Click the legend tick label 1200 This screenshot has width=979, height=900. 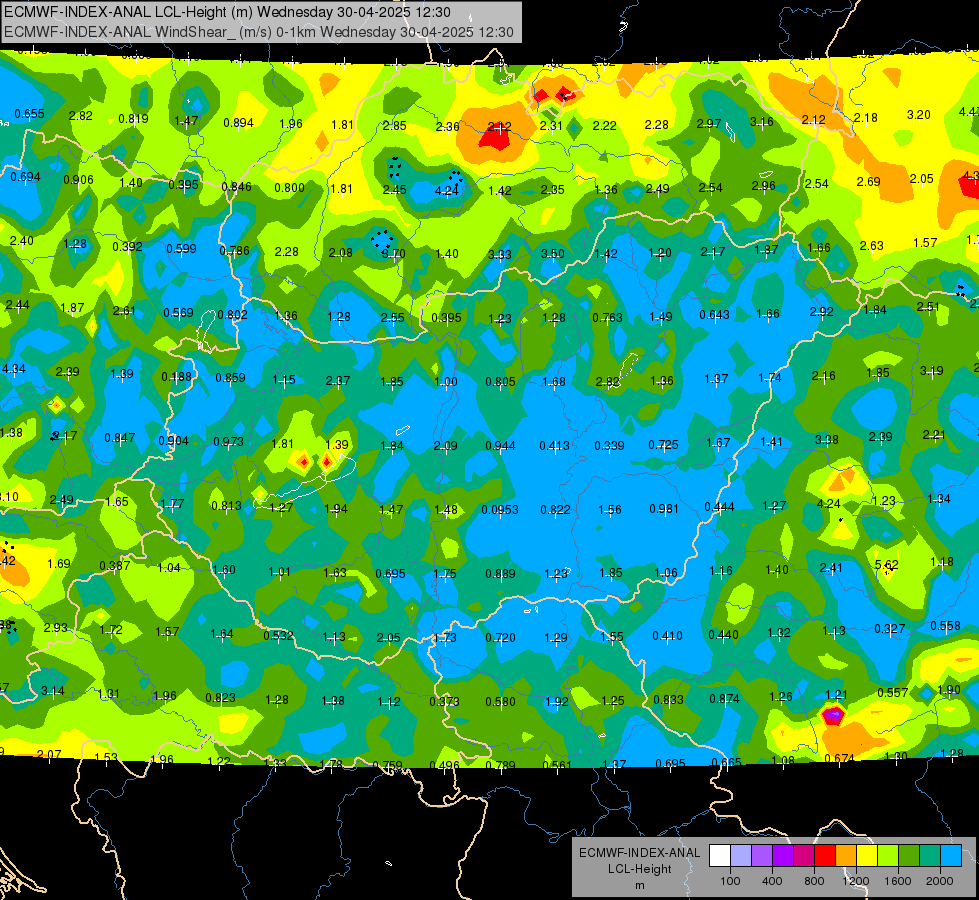[855, 881]
